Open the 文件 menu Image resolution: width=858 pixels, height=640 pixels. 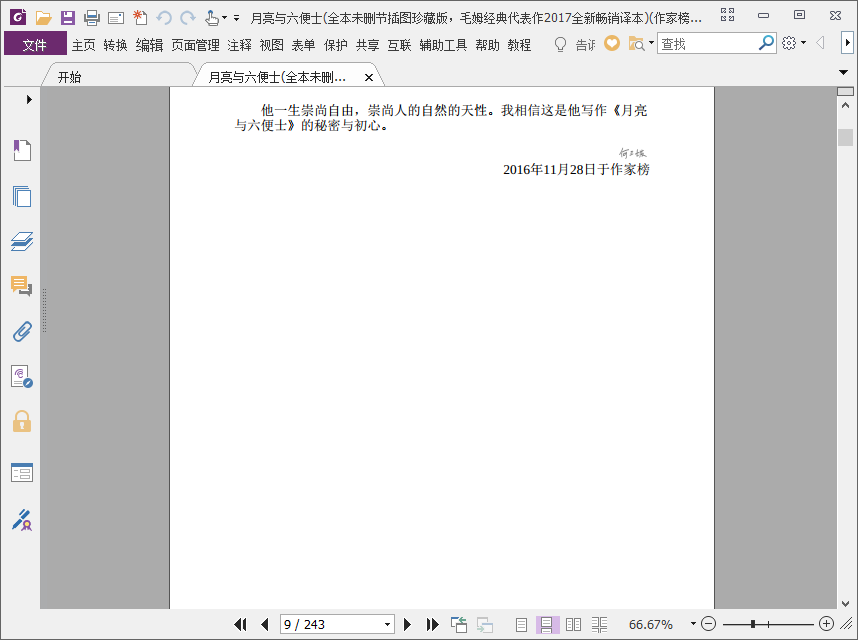tap(35, 44)
